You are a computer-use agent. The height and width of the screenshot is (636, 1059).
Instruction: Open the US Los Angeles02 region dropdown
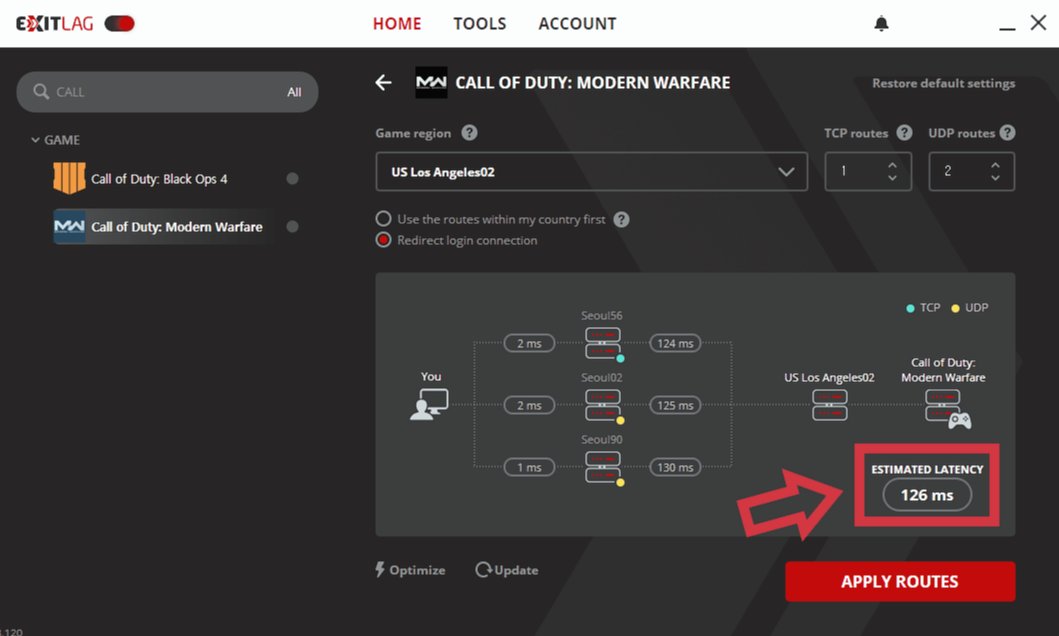(591, 171)
